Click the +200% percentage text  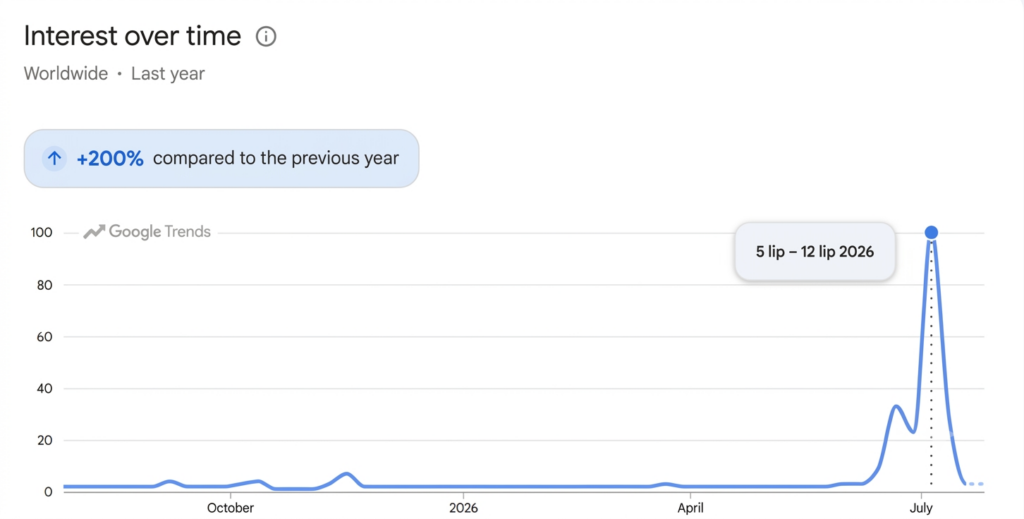(x=110, y=159)
